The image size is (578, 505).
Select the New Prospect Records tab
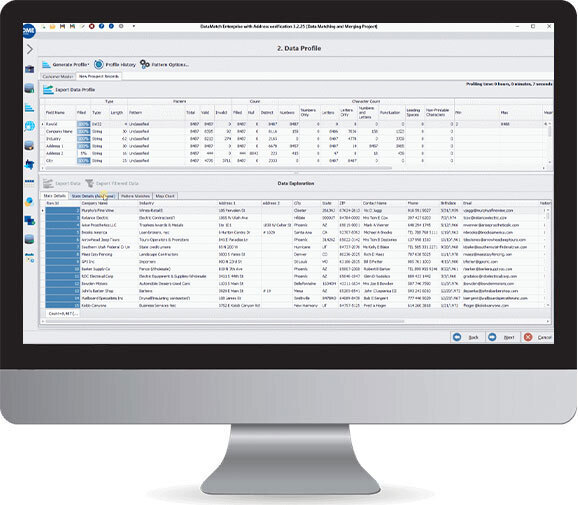click(99, 76)
